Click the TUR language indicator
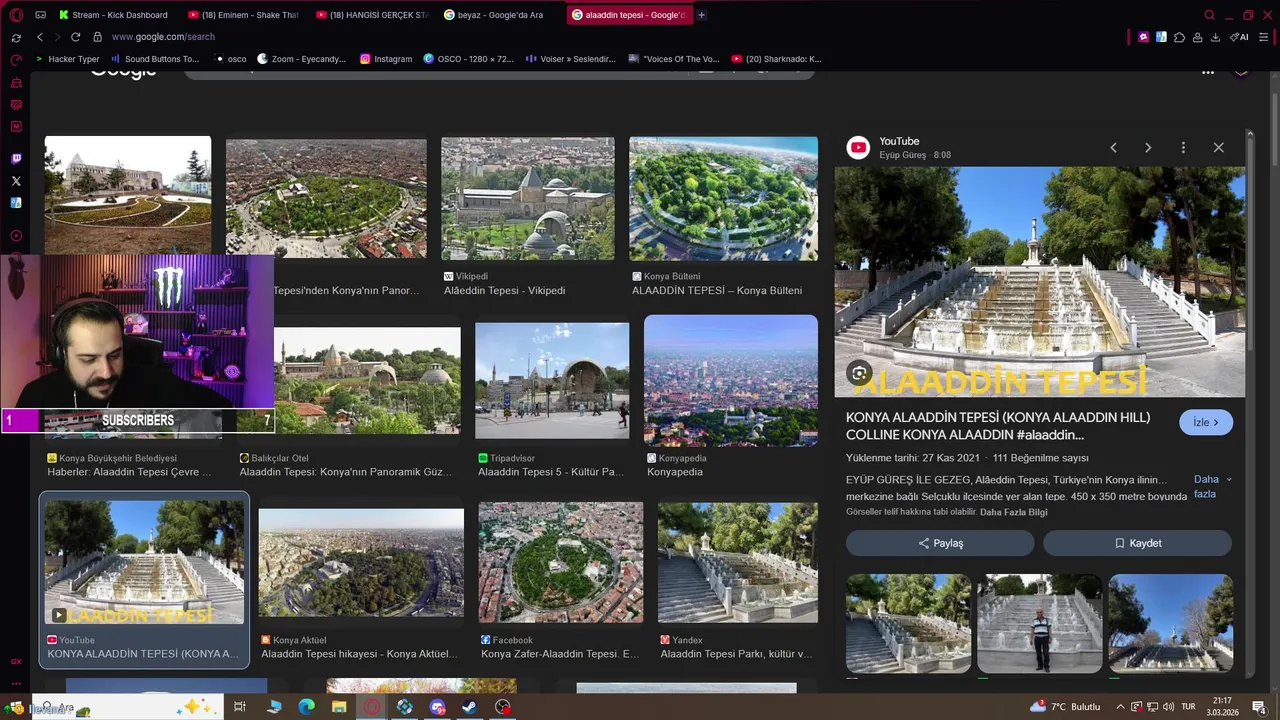The width and height of the screenshot is (1280, 720). tap(1189, 707)
